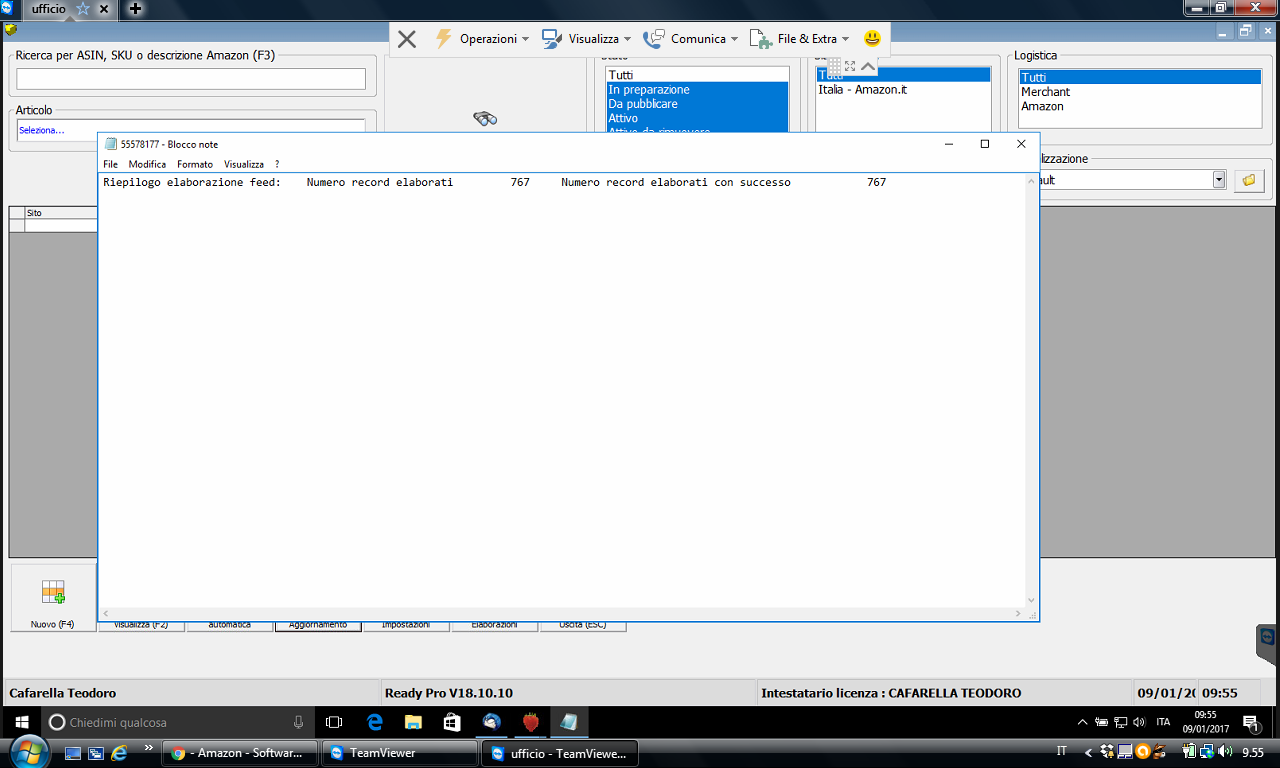This screenshot has height=768, width=1280.
Task: Click the Blocco note horizontal scrollbar
Action: tap(561, 614)
